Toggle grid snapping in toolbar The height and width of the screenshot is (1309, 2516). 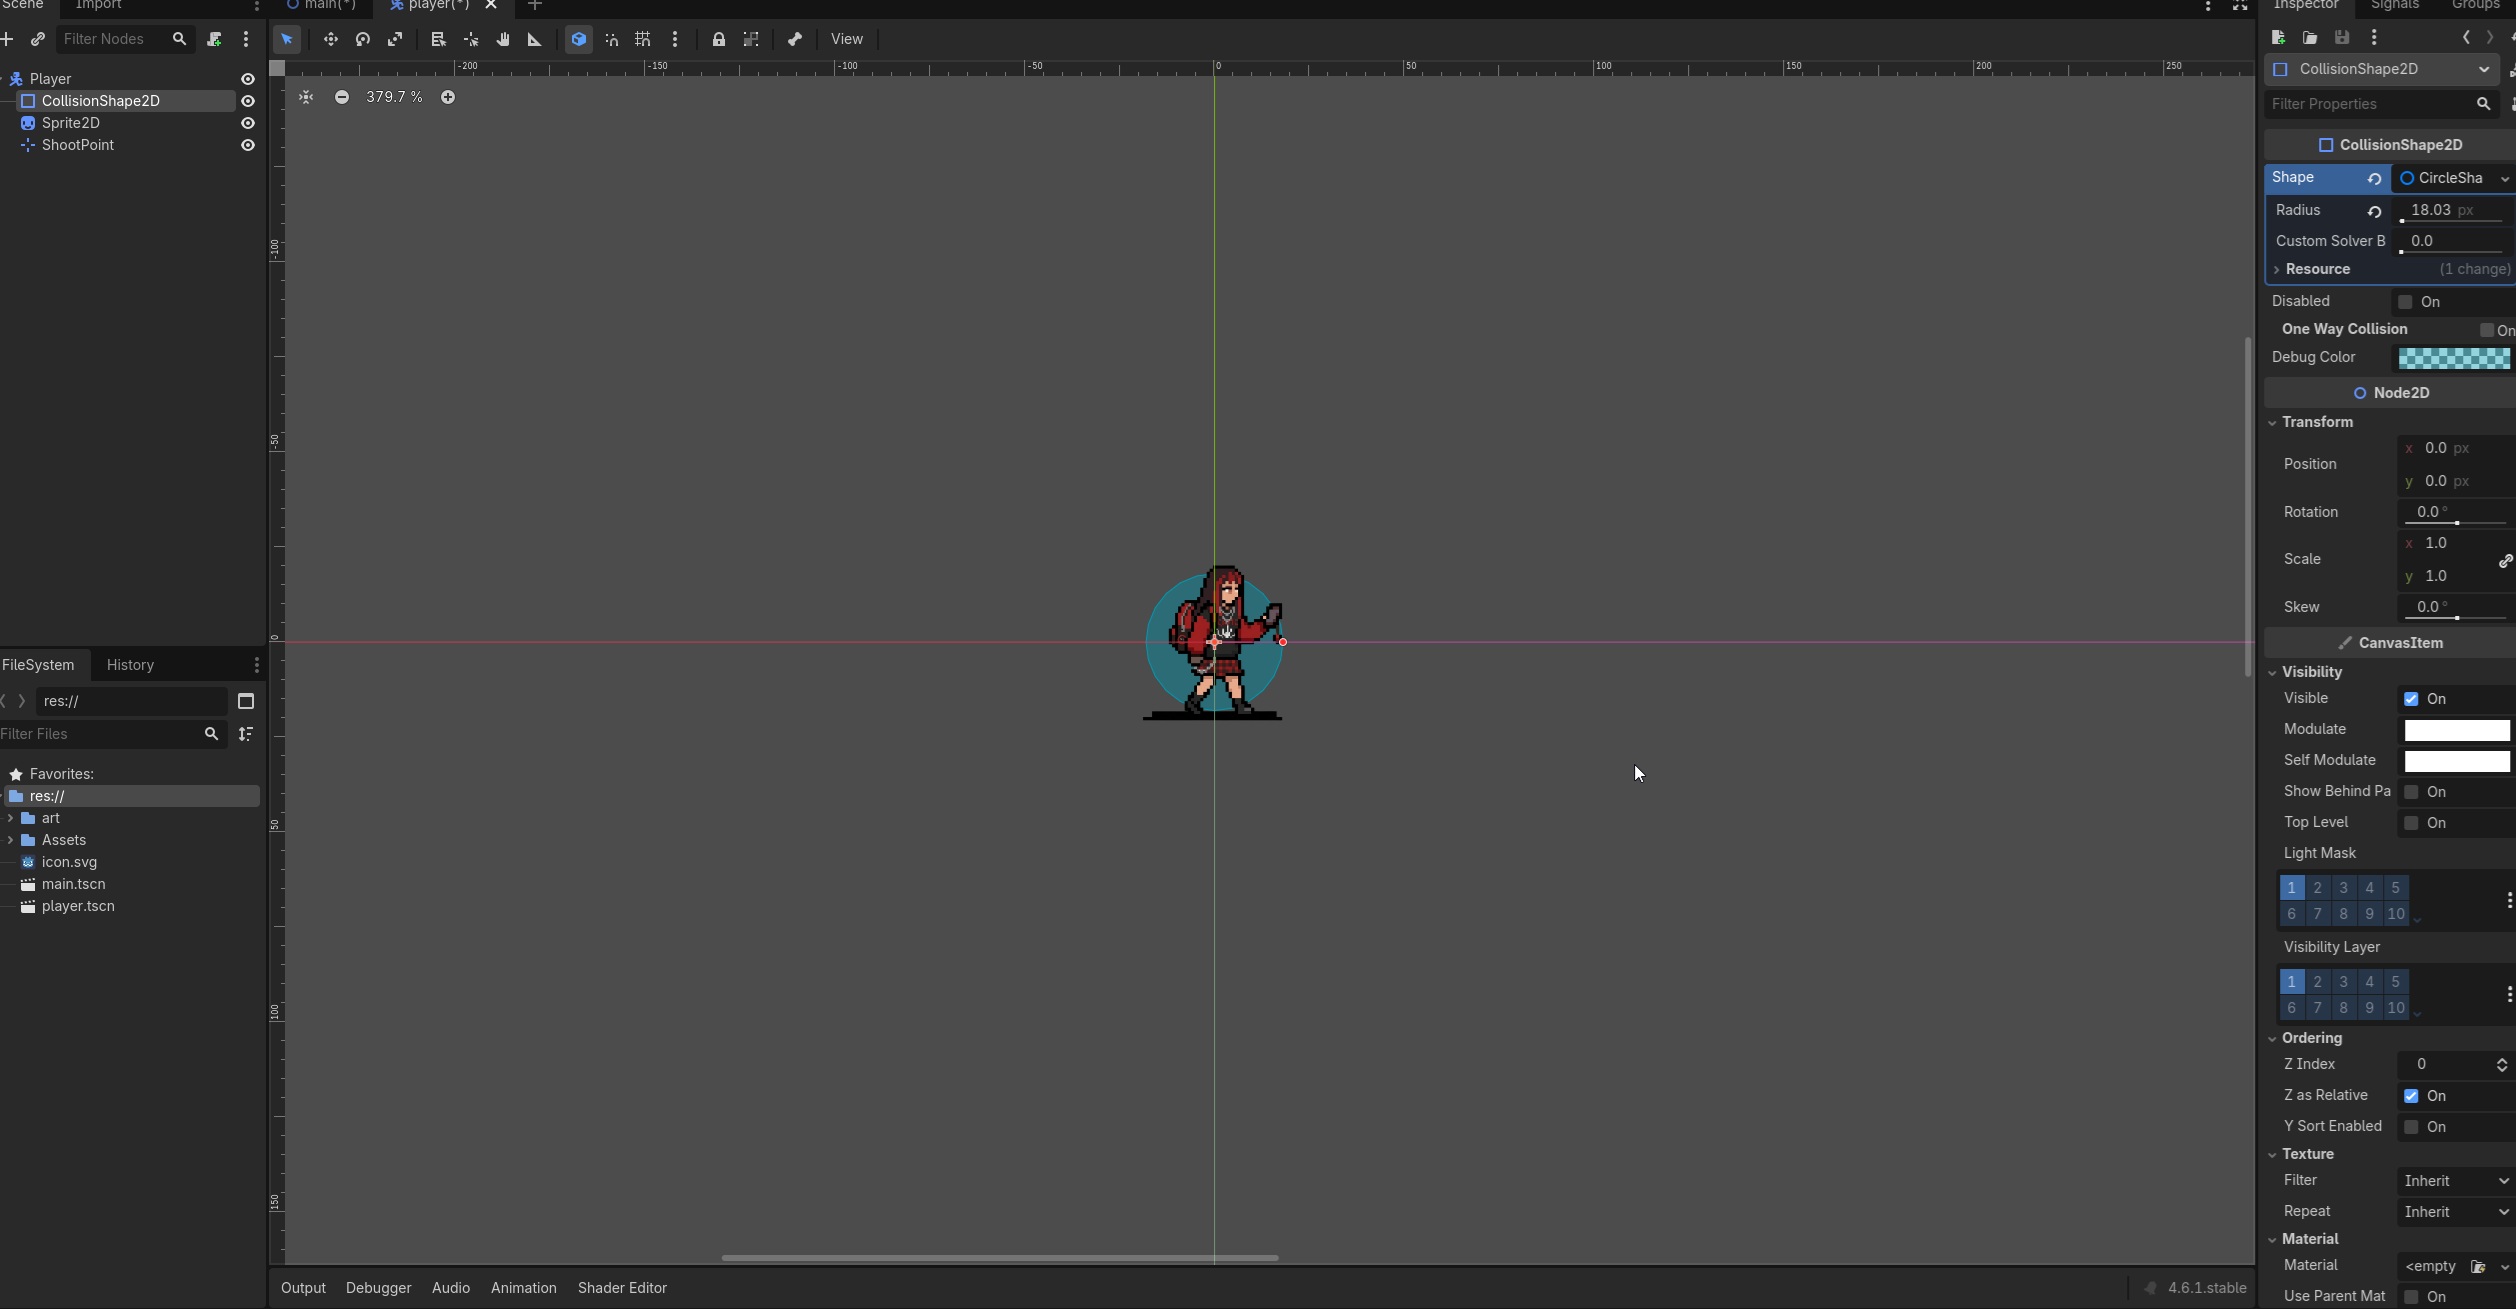[643, 39]
